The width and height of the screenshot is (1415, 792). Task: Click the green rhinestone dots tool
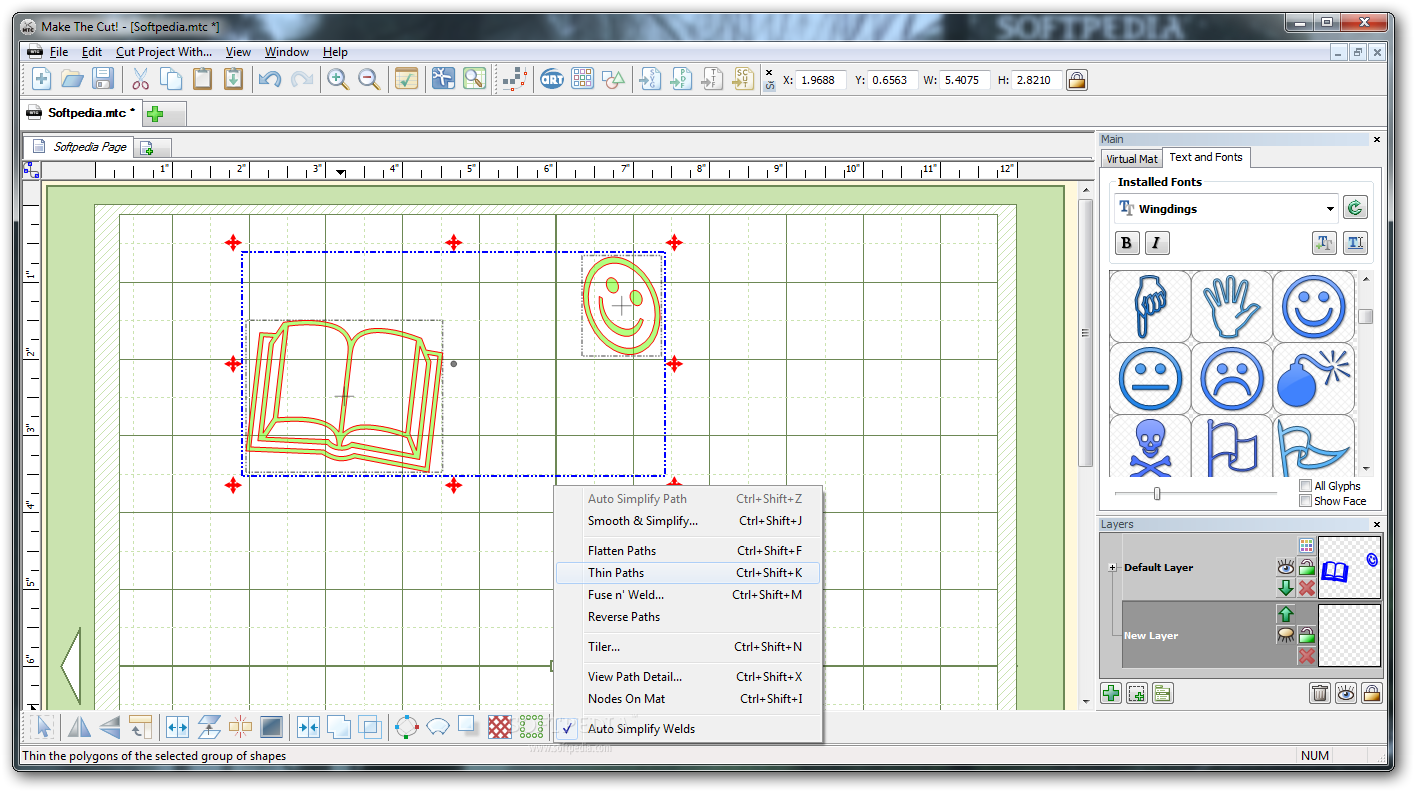point(532,727)
